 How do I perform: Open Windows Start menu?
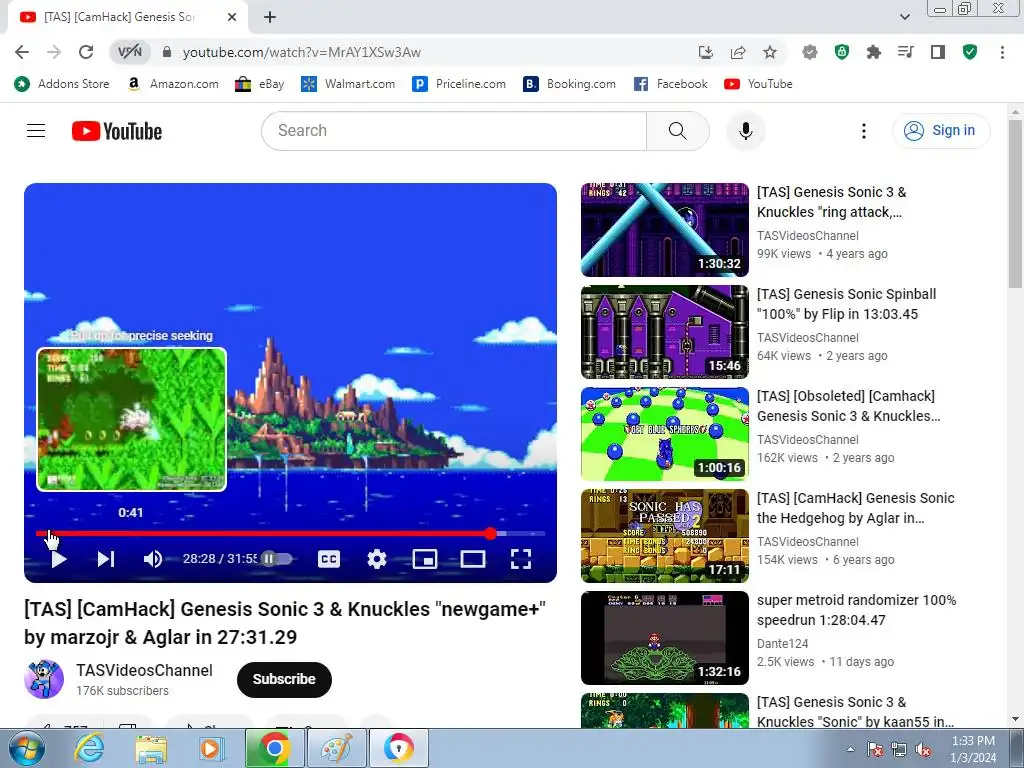click(26, 748)
